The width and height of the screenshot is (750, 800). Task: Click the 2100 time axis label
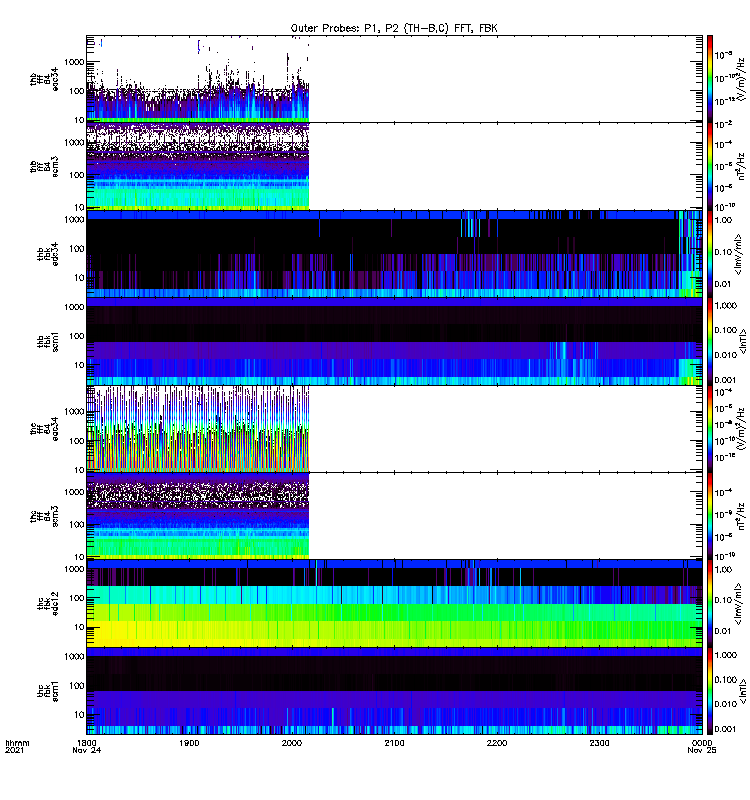(x=394, y=743)
